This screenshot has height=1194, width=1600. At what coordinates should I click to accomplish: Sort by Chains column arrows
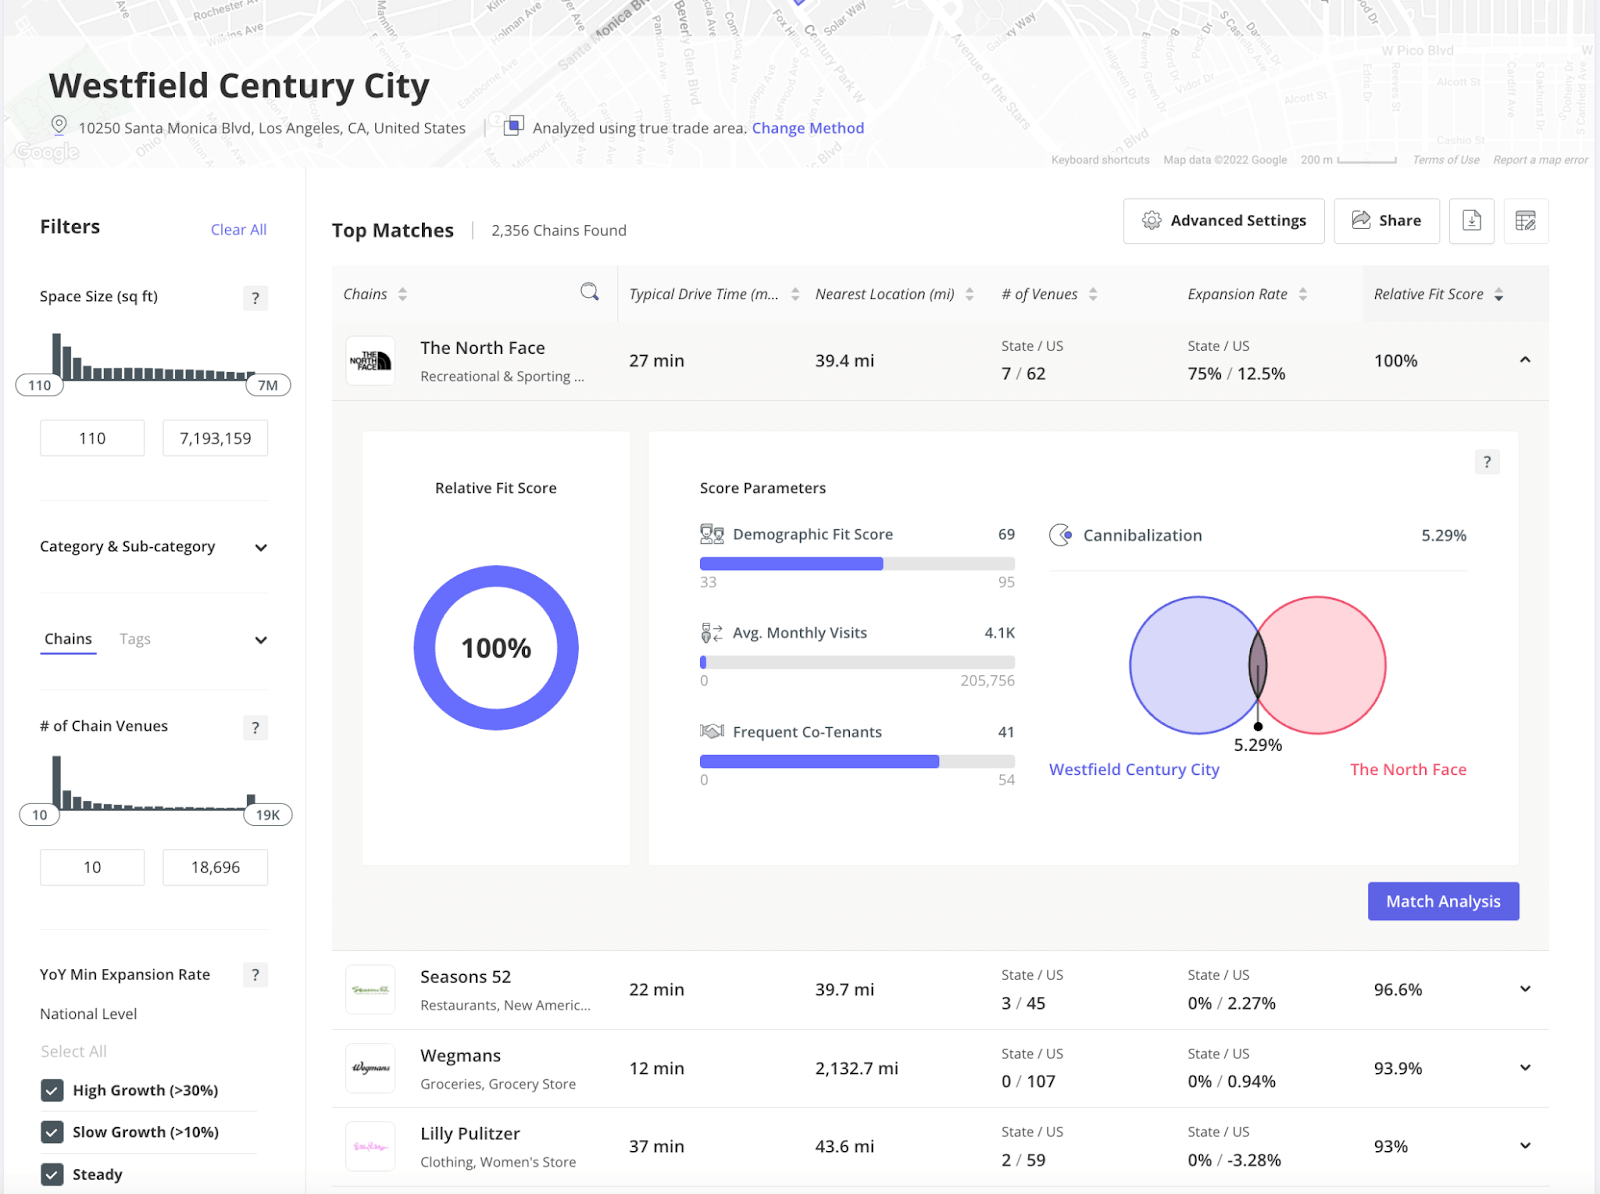tap(402, 294)
